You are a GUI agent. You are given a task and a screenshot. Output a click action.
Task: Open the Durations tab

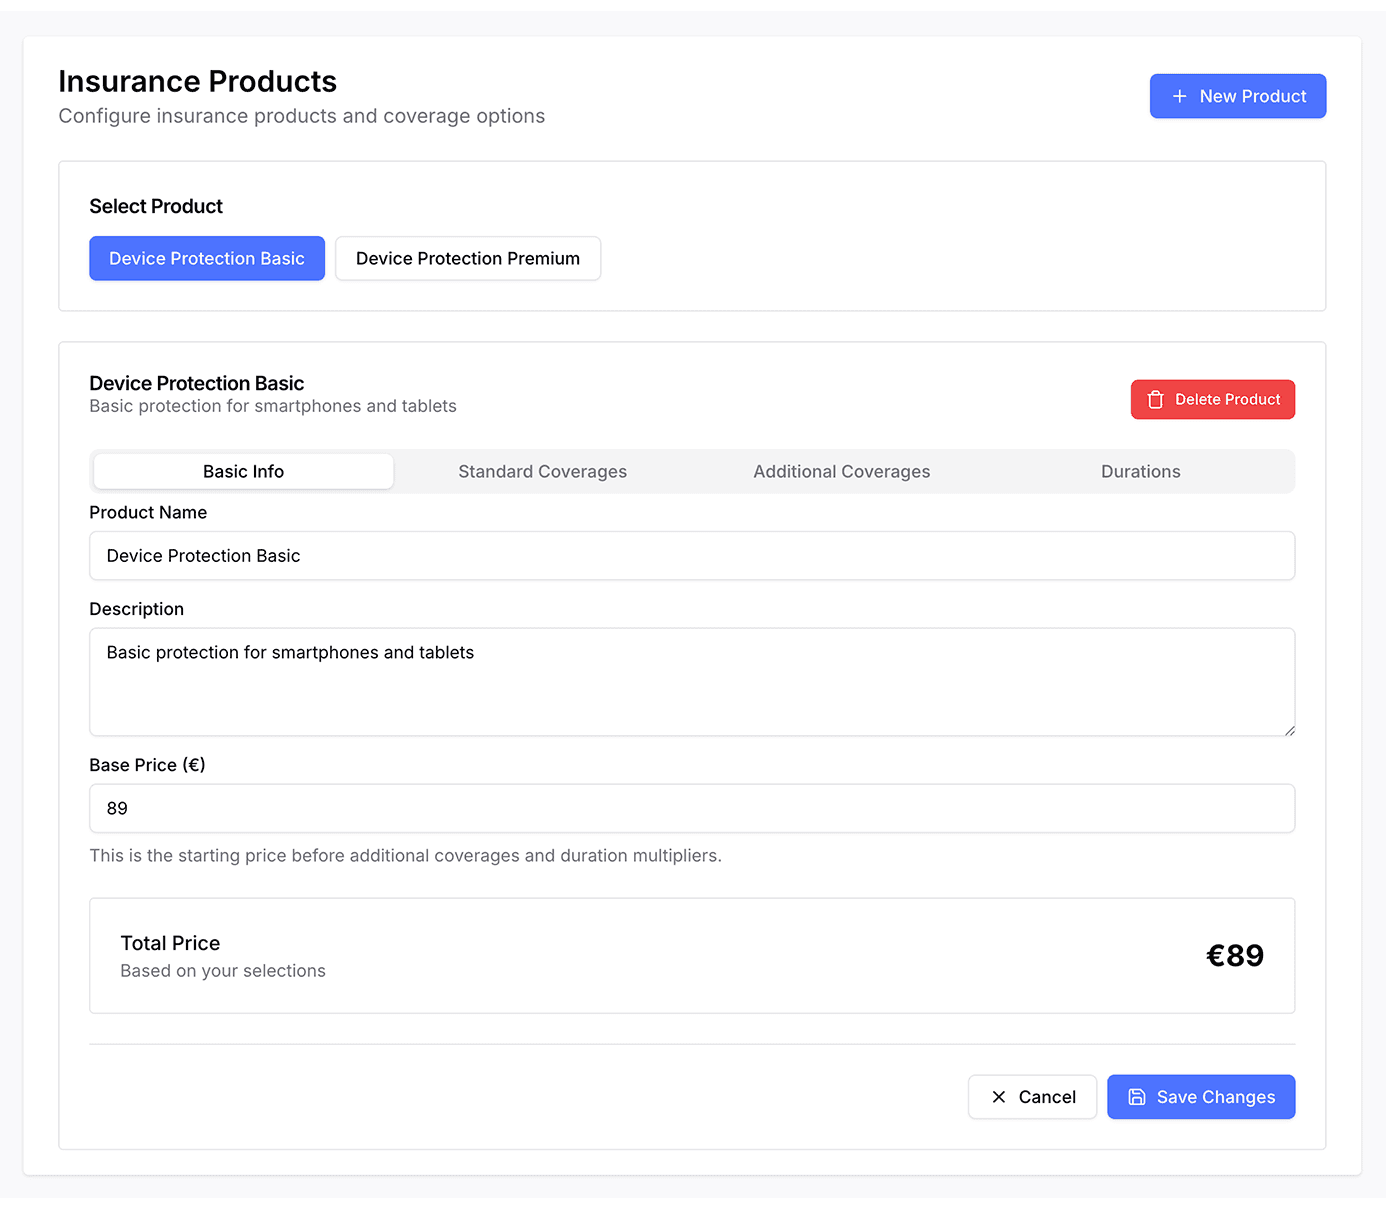tap(1140, 472)
